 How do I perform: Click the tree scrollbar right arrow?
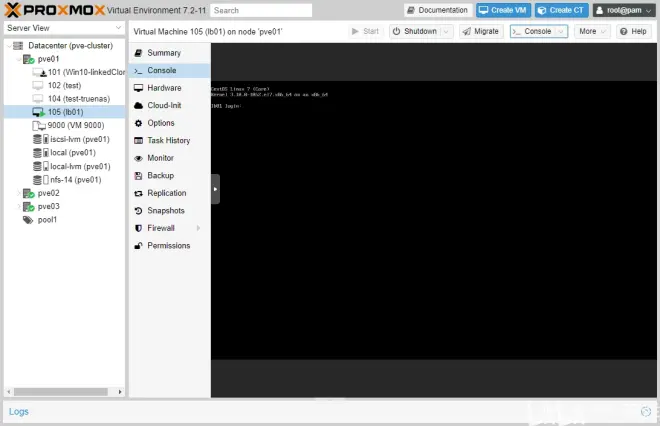tap(120, 392)
